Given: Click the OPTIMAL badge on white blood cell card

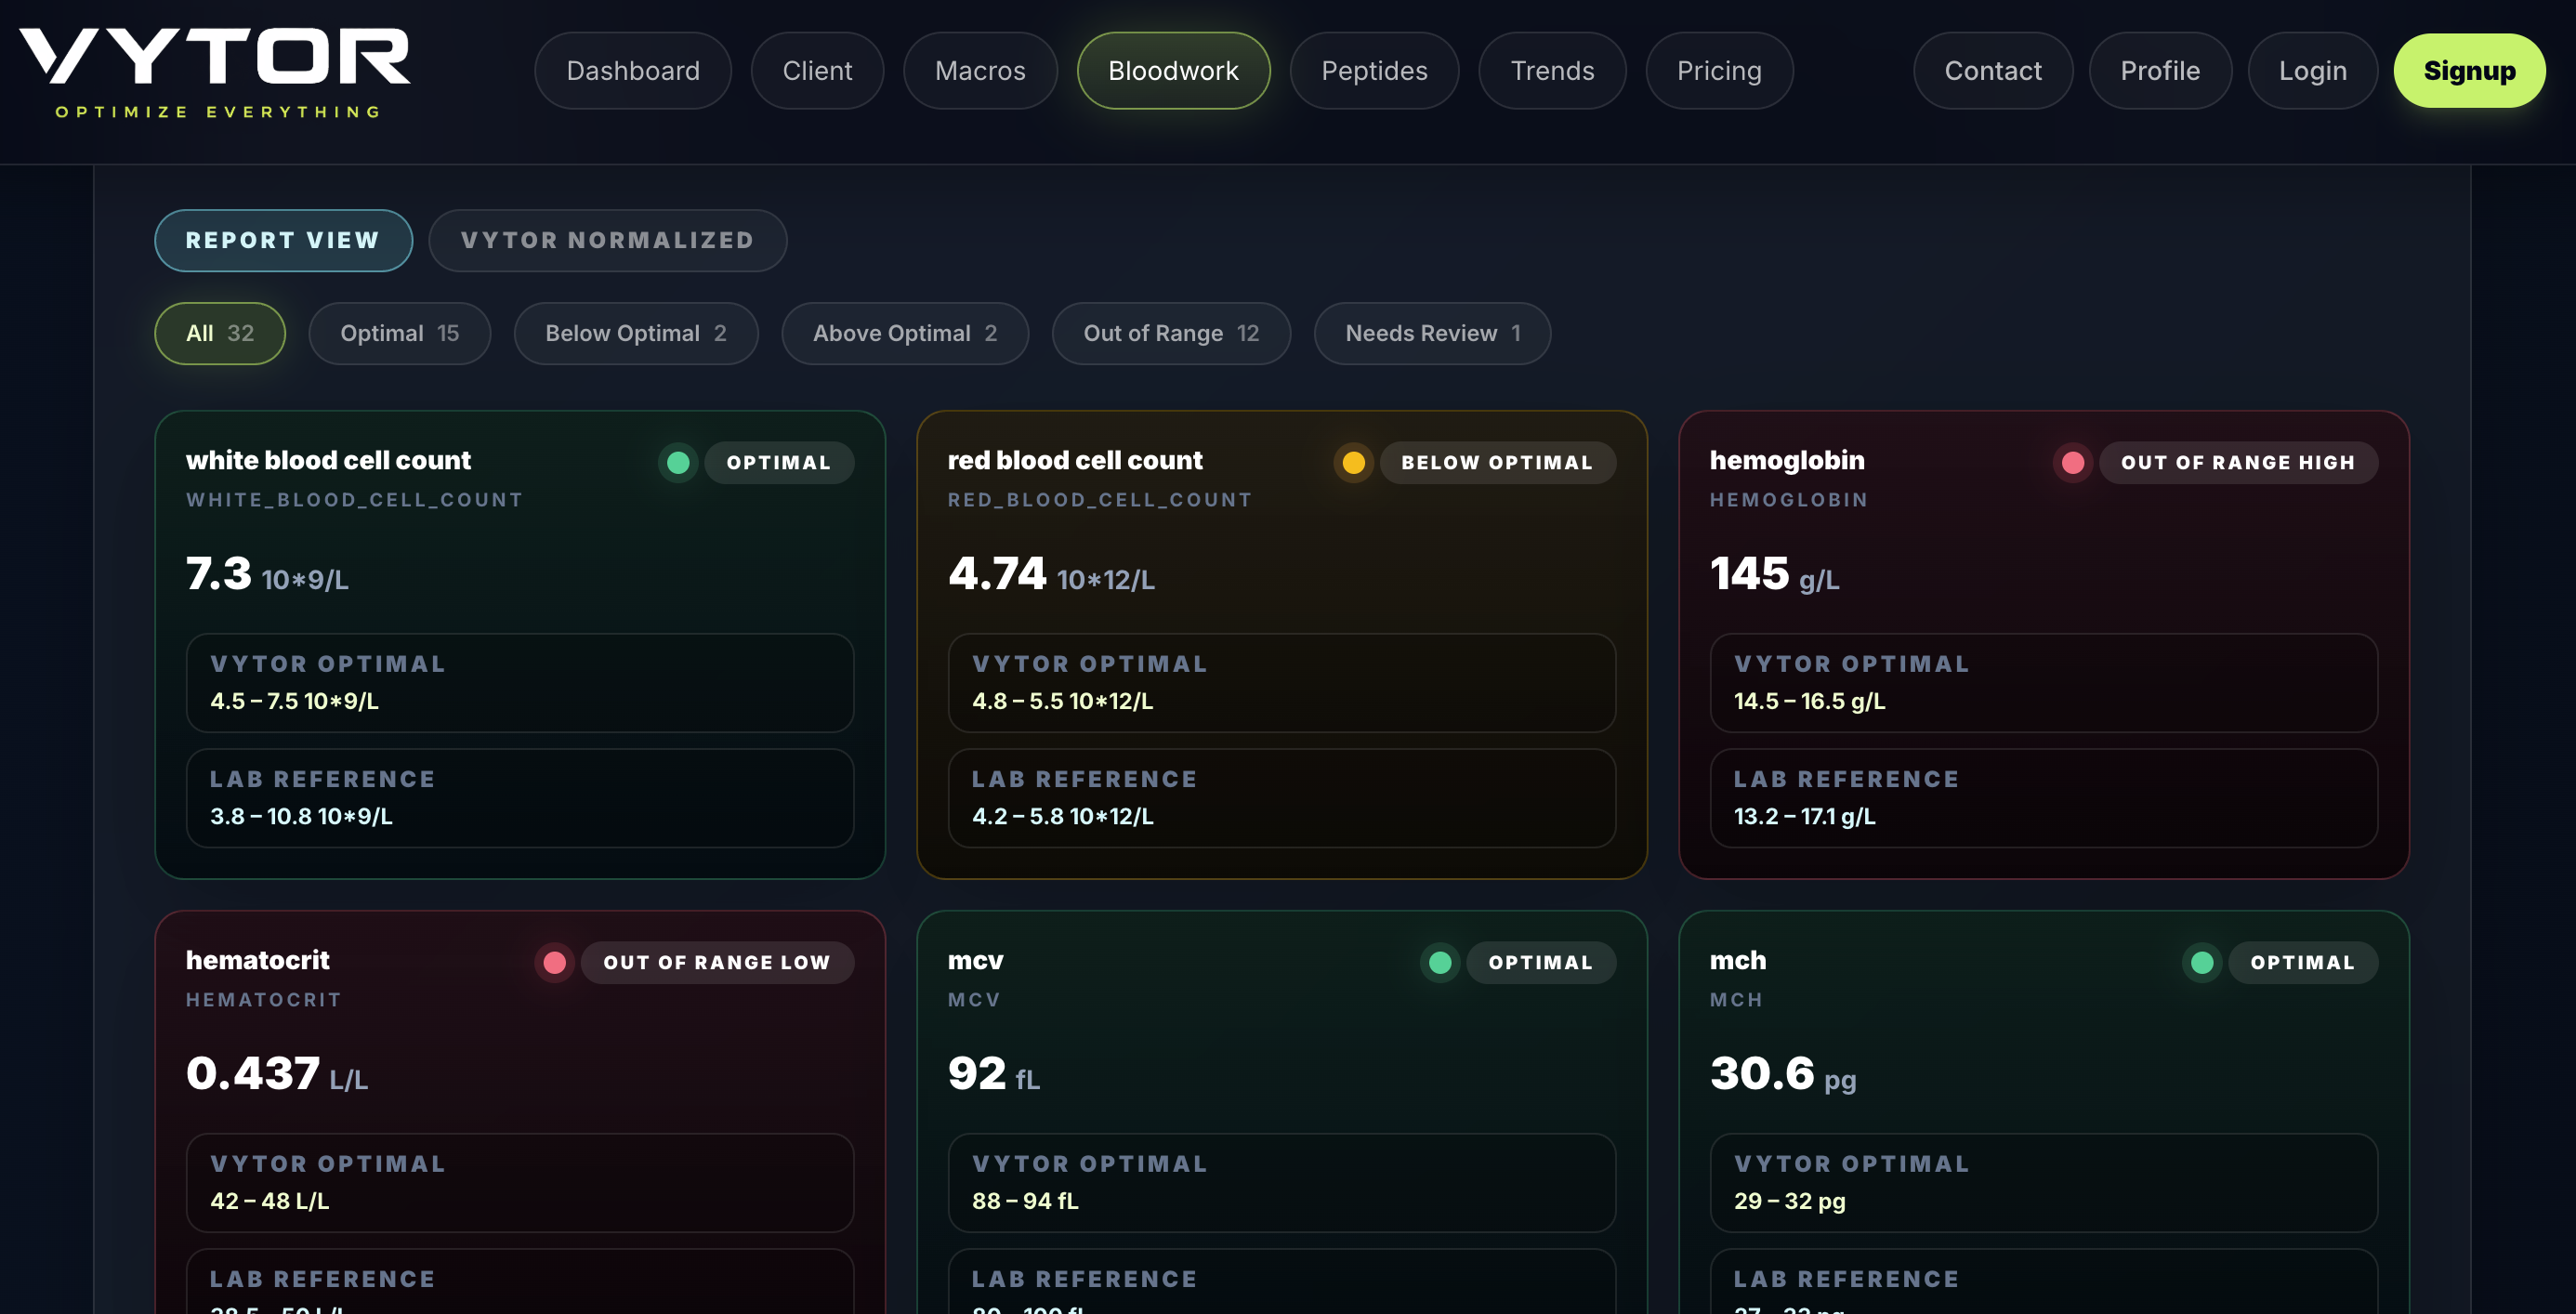Looking at the screenshot, I should click(x=779, y=462).
